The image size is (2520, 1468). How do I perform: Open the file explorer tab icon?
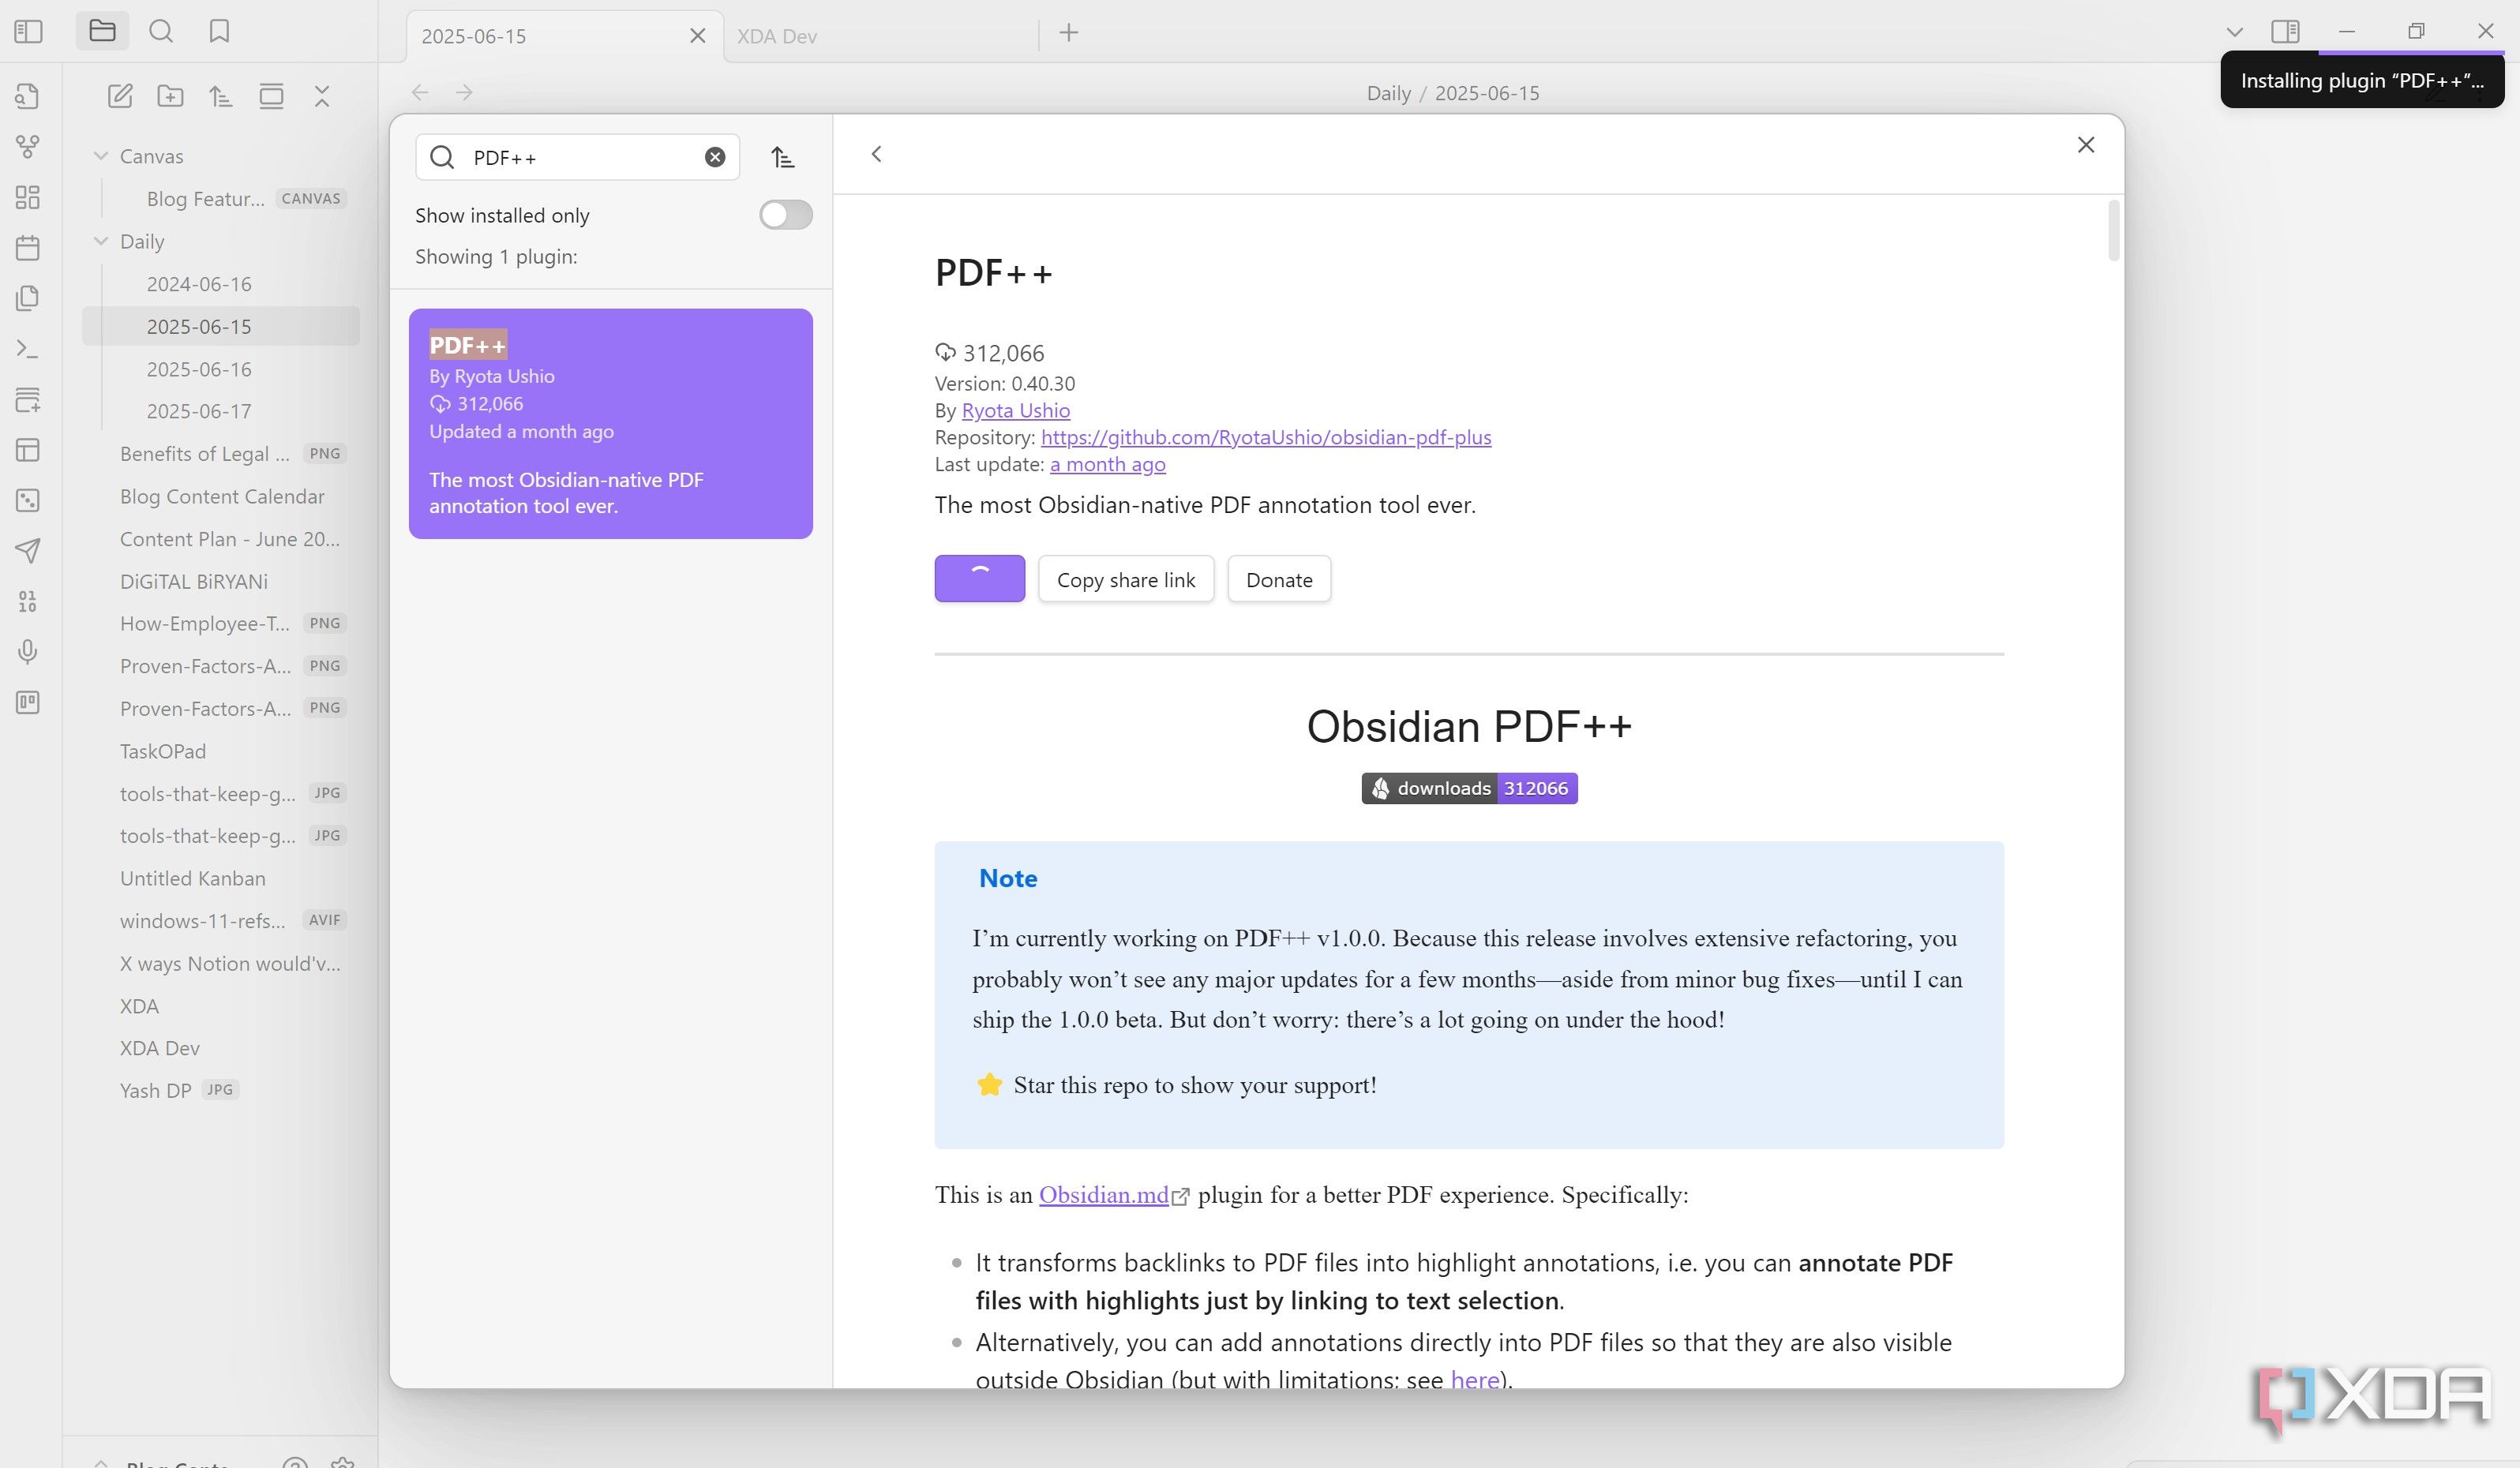coord(102,31)
